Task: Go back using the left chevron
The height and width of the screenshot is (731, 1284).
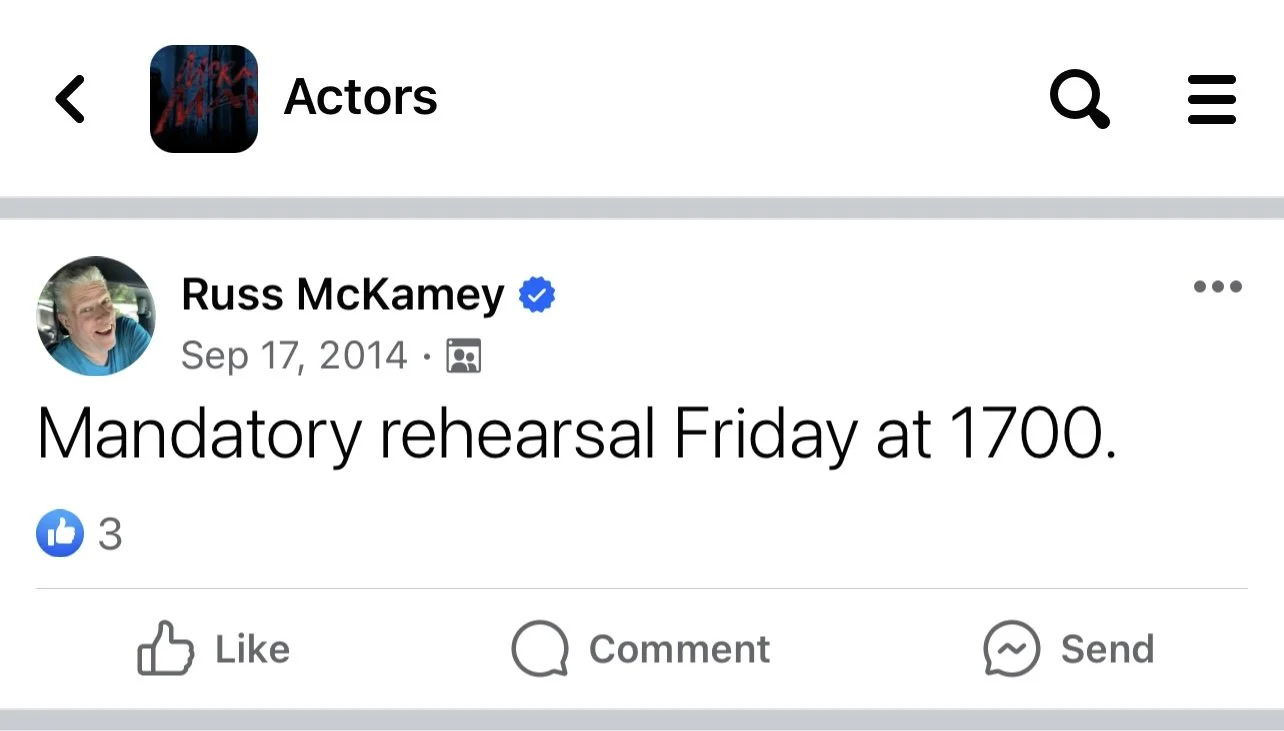Action: pos(70,99)
